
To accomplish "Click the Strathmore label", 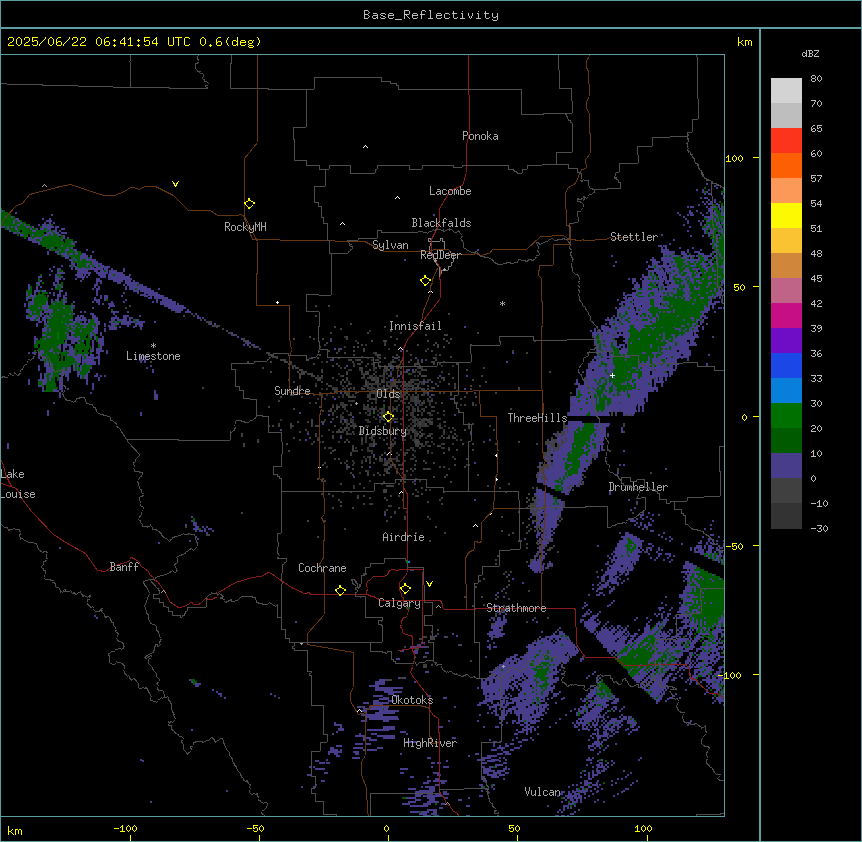I will click(x=516, y=608).
